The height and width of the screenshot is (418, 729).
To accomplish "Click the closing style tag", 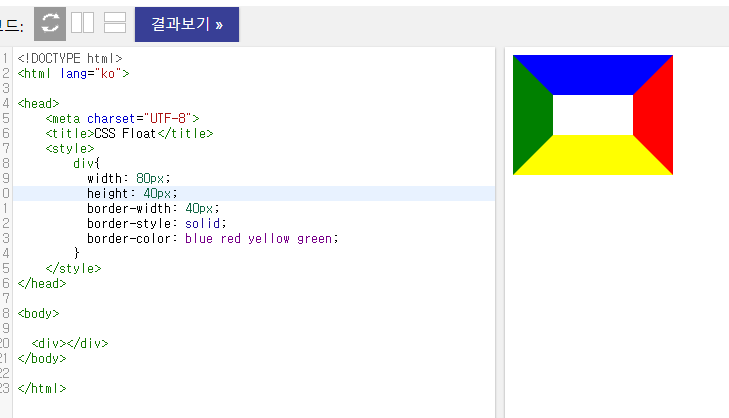I will [73, 268].
